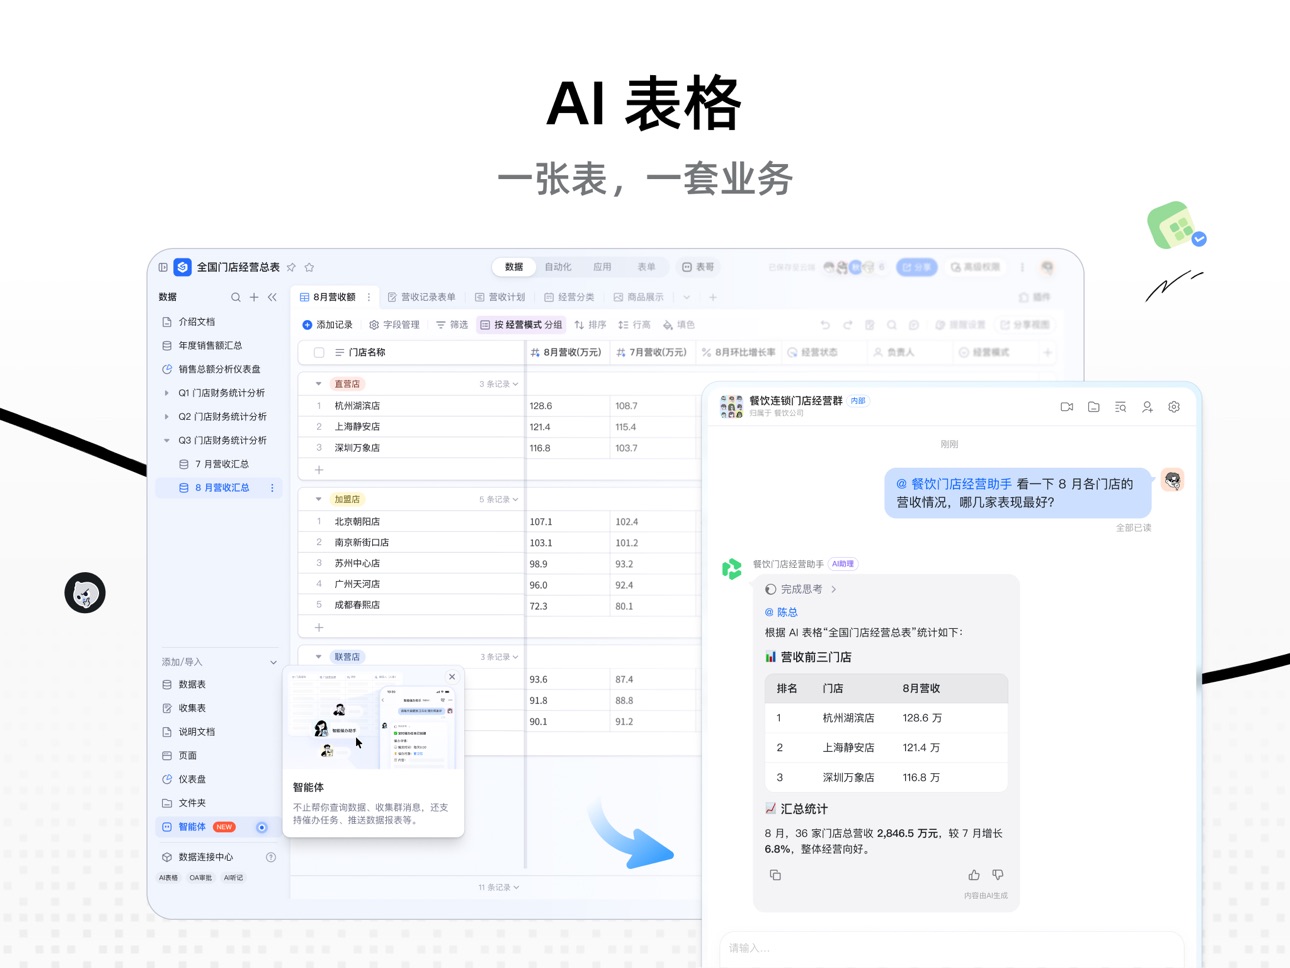Image resolution: width=1290 pixels, height=968 pixels.
Task: Switch to the 表单 top tab
Action: 646,267
